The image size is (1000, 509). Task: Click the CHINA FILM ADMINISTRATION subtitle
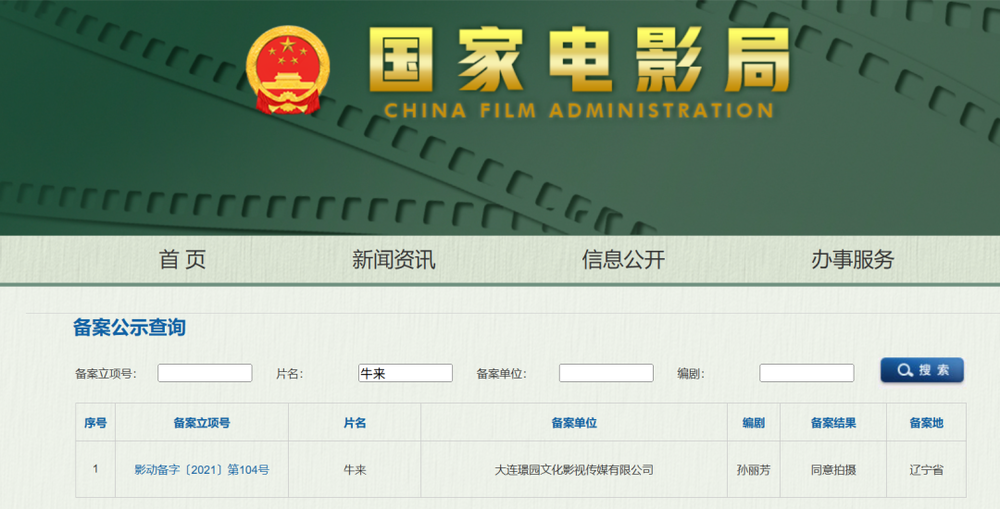pos(578,110)
